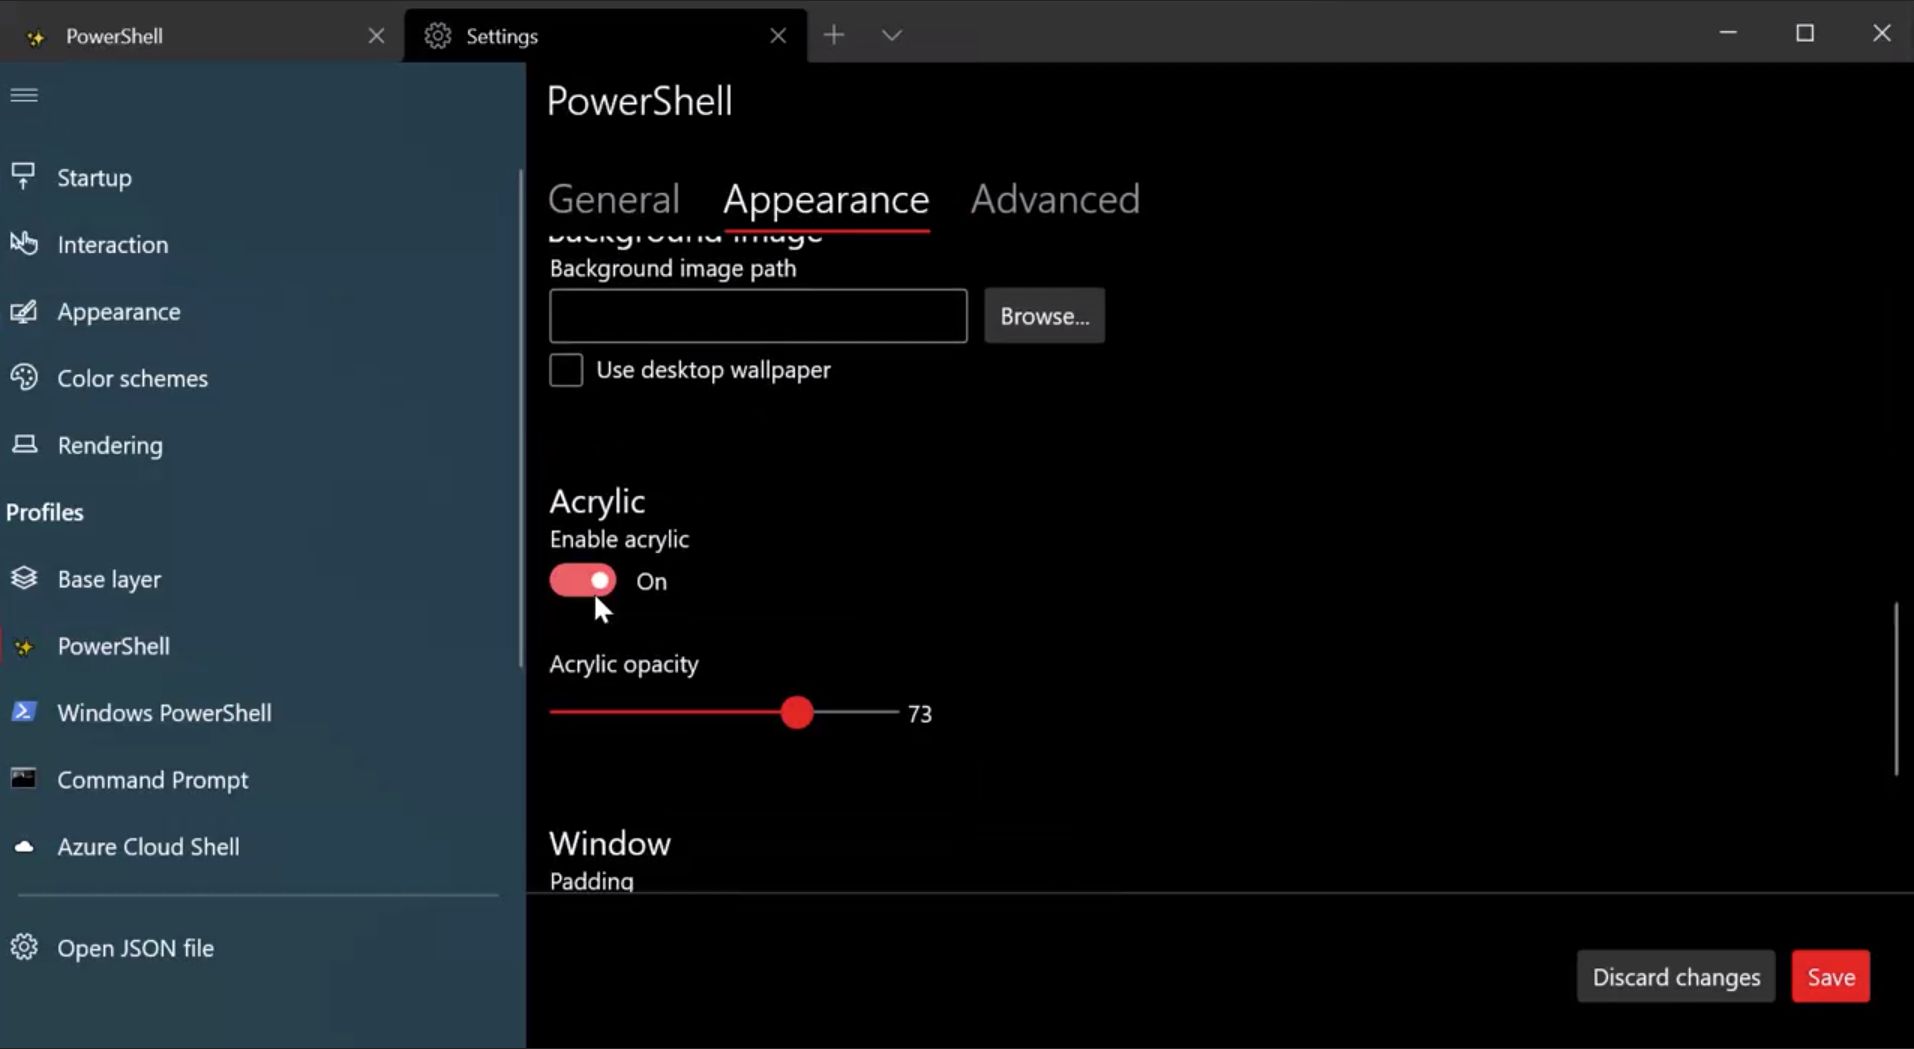Click the Background image path field

[757, 316]
